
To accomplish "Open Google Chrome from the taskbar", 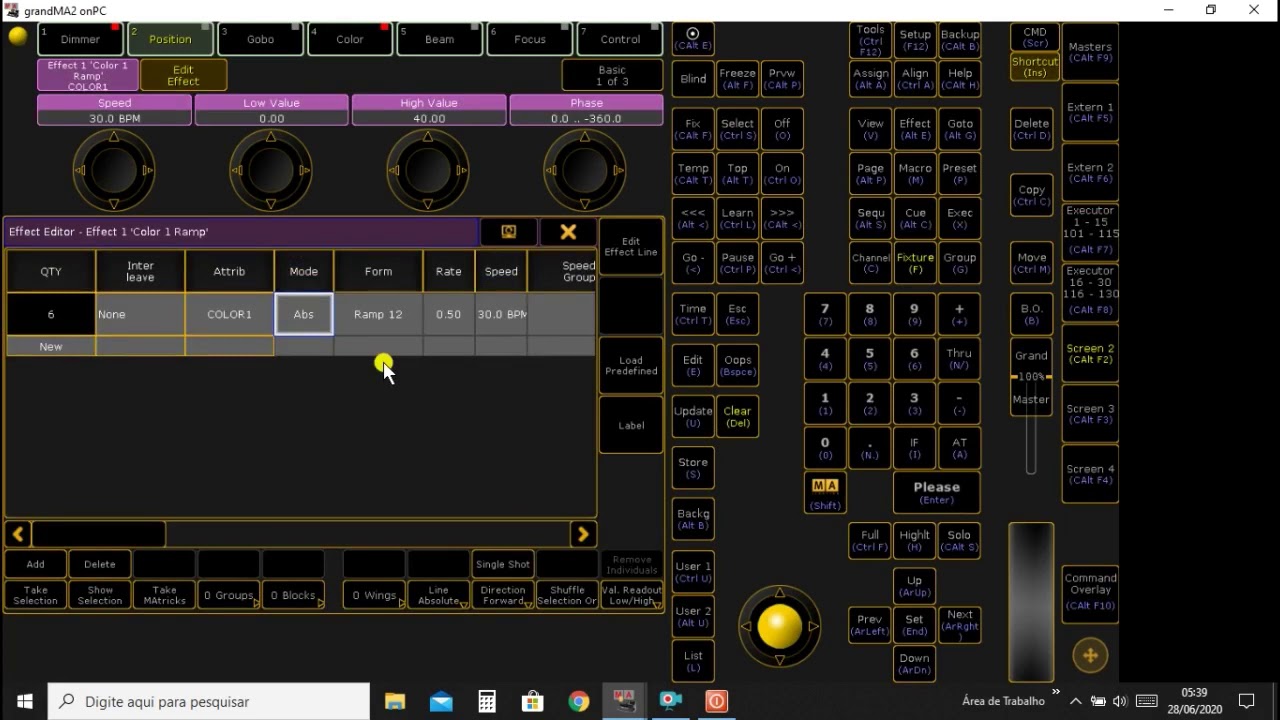I will click(x=579, y=701).
